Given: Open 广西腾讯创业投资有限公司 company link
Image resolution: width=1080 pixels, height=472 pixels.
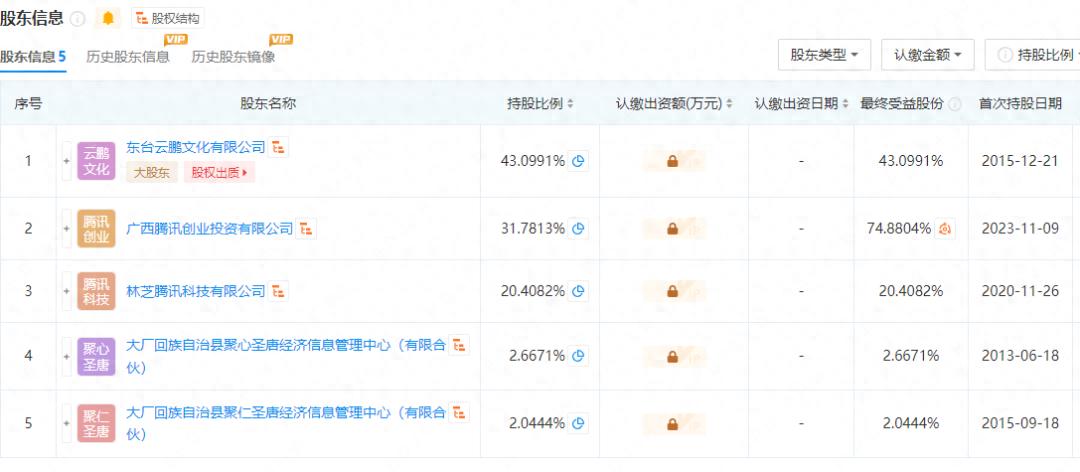Looking at the screenshot, I should click(210, 229).
